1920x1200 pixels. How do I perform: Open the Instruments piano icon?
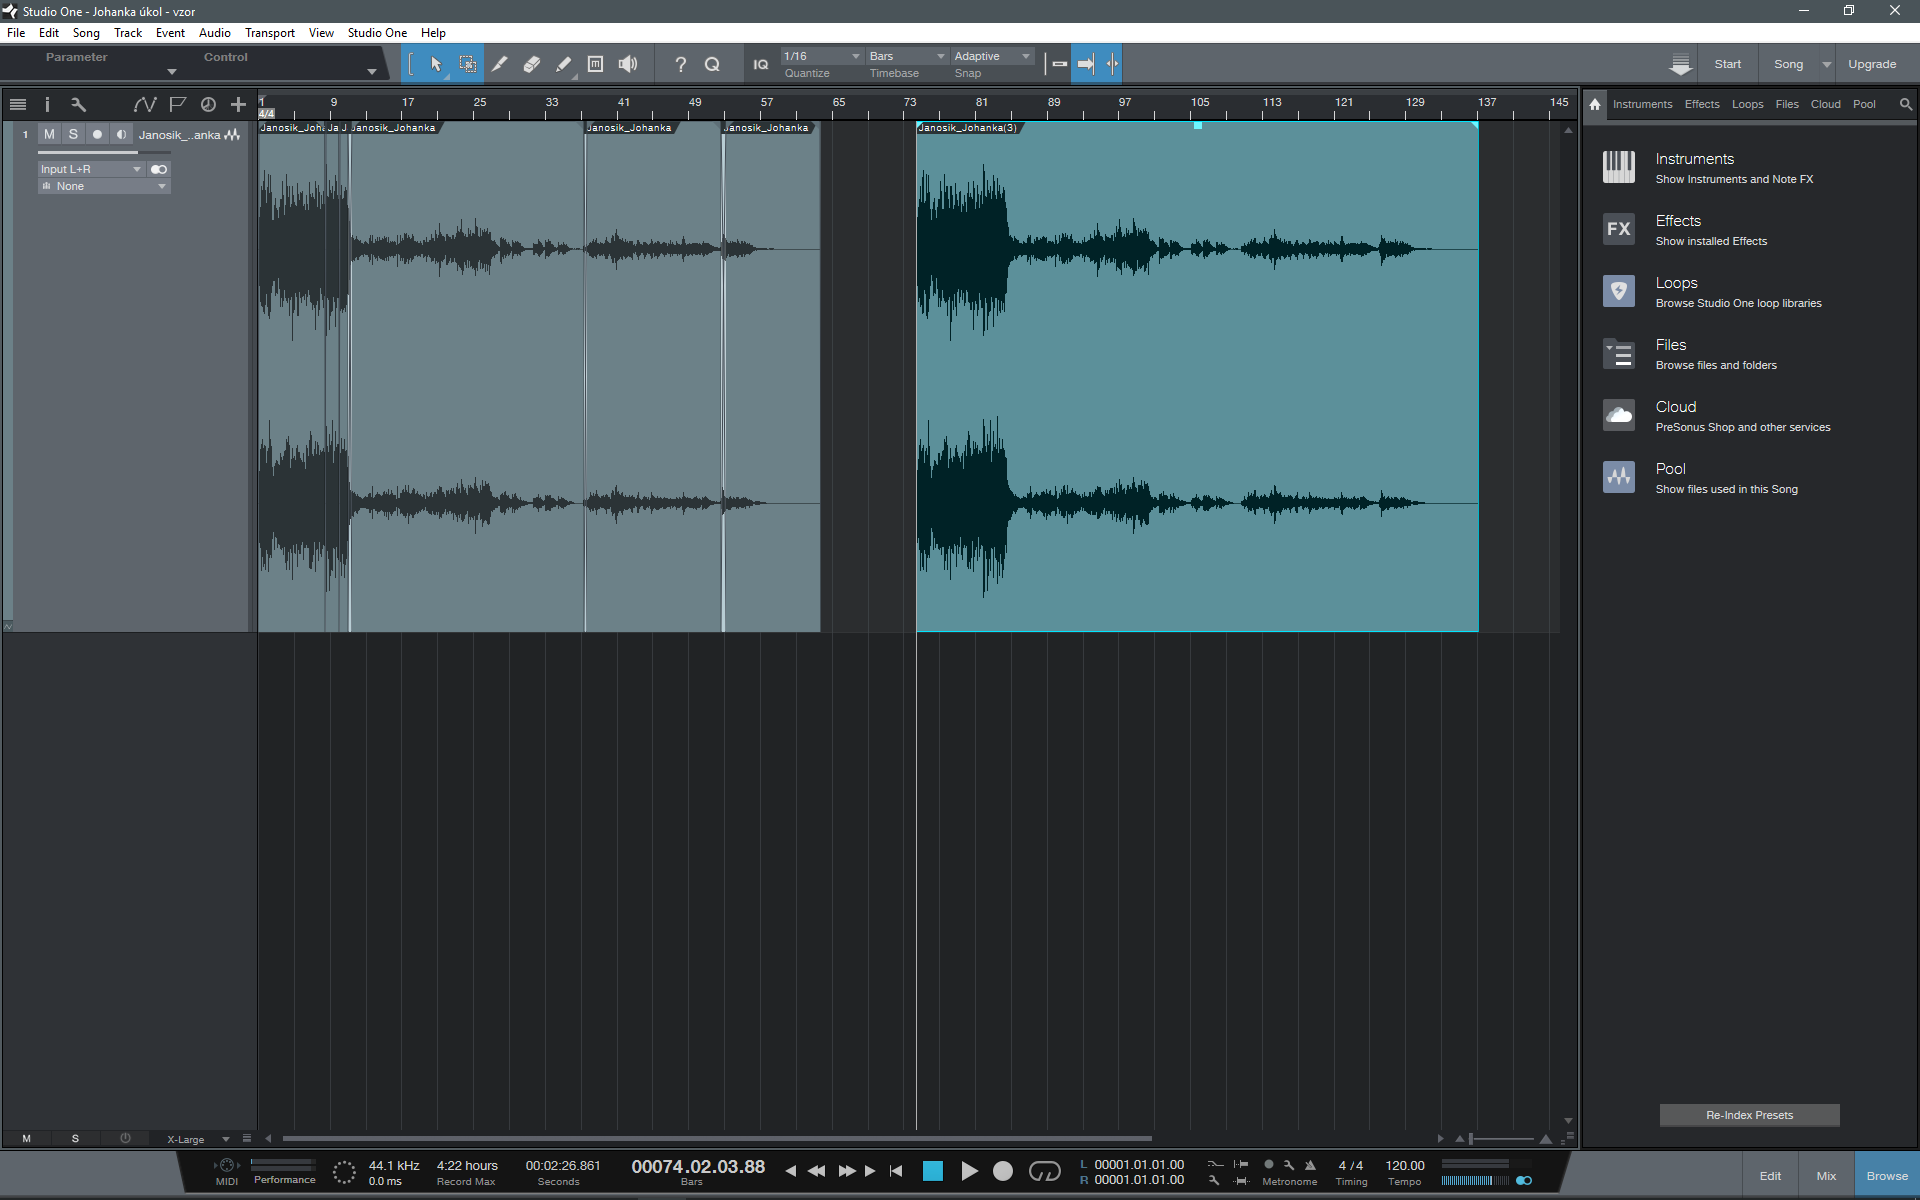(1619, 167)
